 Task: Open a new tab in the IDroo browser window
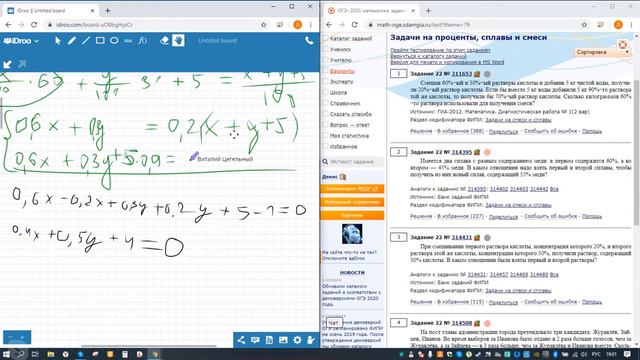pos(108,11)
